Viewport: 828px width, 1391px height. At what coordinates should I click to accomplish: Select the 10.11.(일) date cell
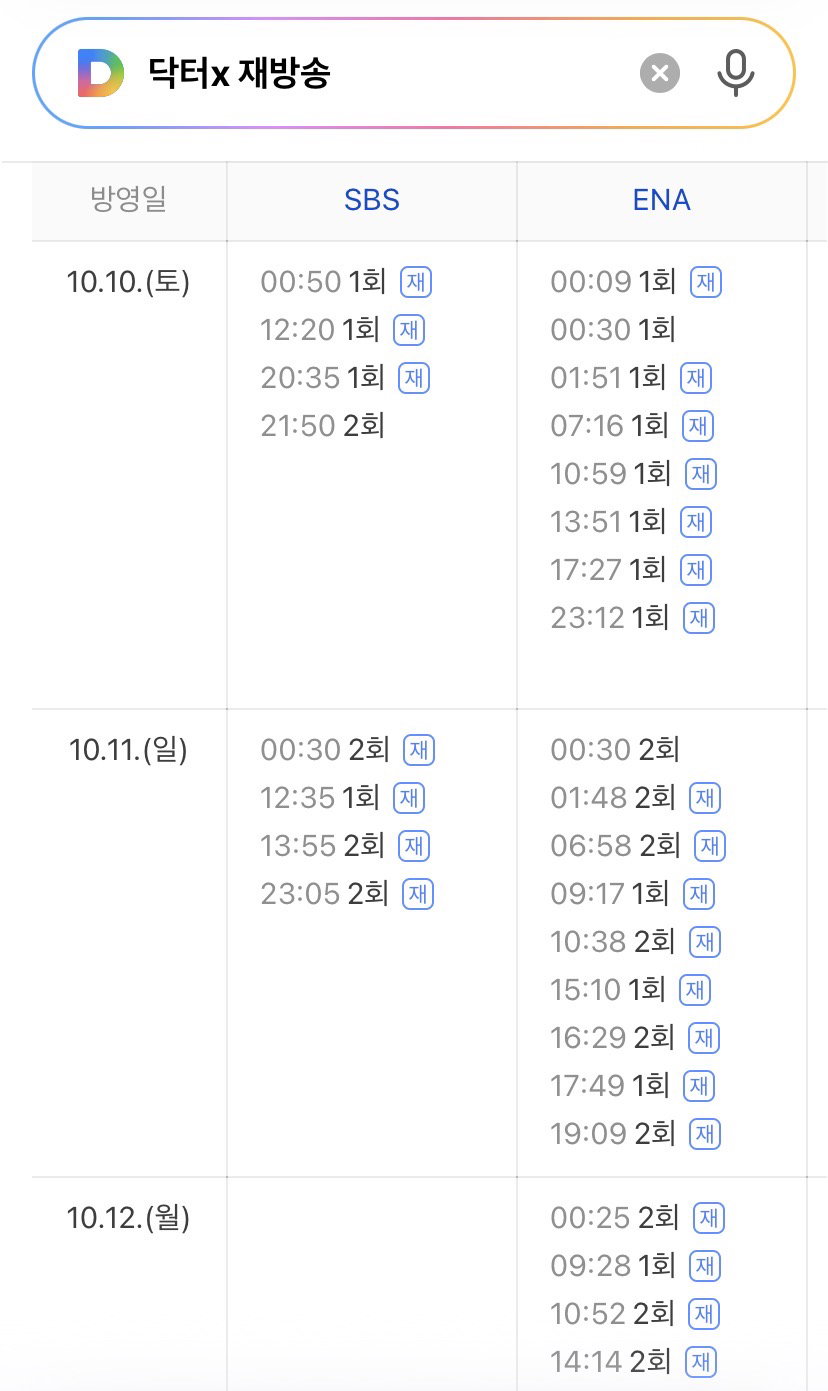[128, 750]
